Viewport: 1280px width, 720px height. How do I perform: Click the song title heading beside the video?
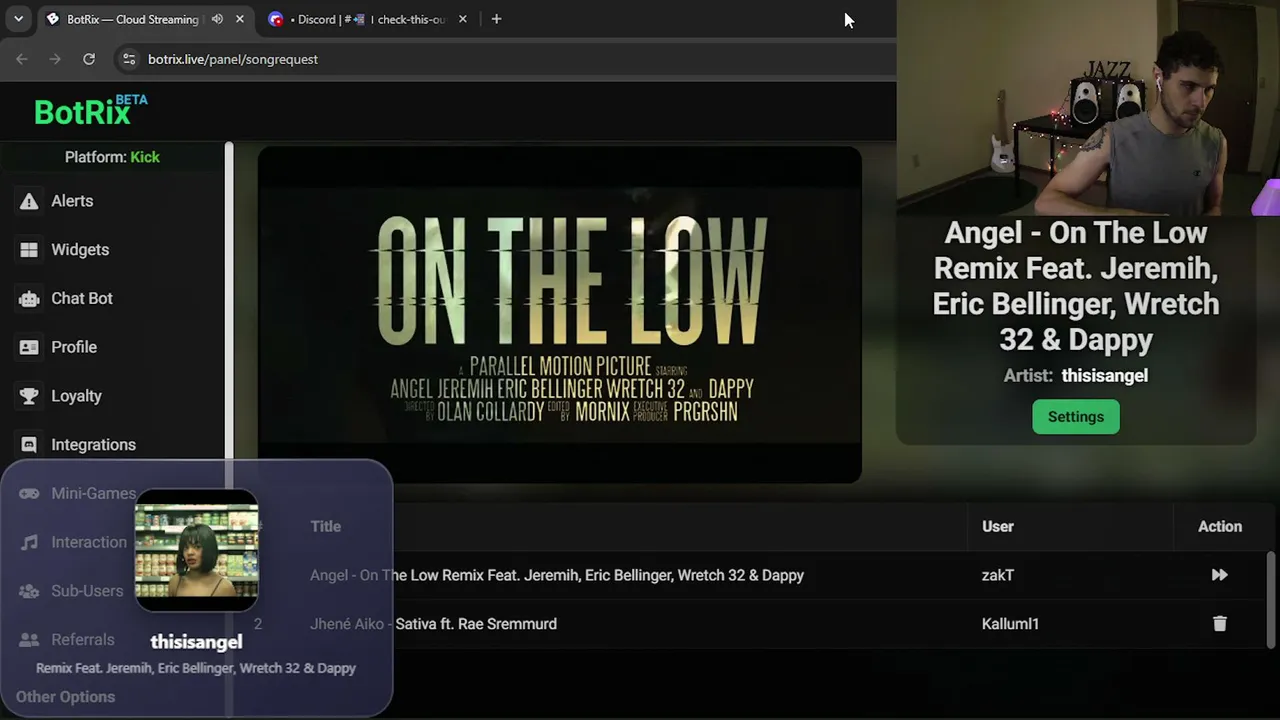(x=1076, y=286)
